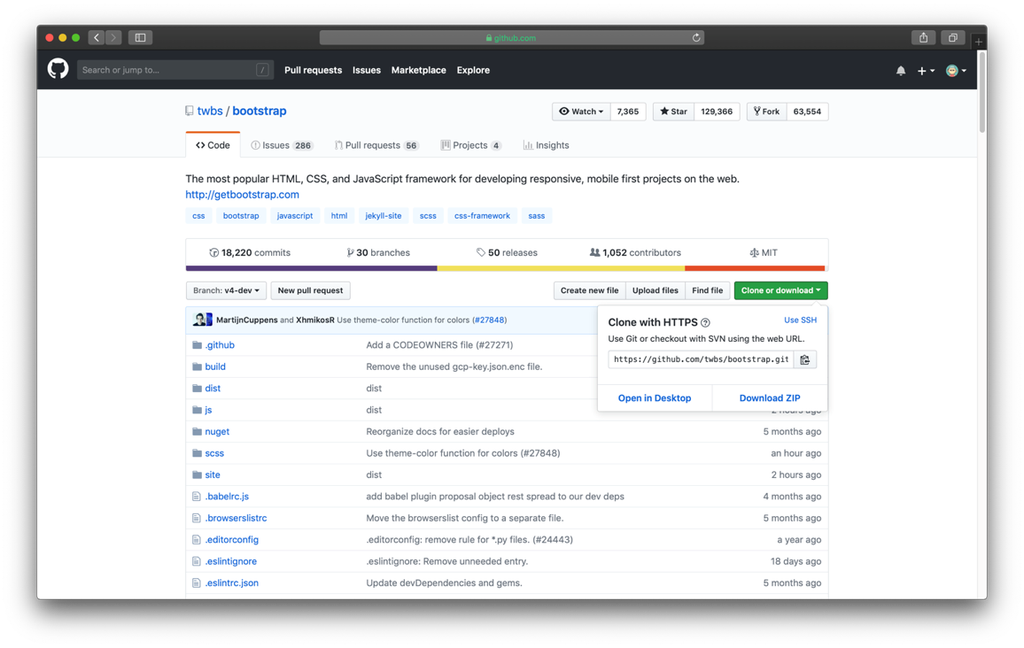Click Safari forward arrow button
Image resolution: width=1024 pixels, height=648 pixels.
click(114, 38)
